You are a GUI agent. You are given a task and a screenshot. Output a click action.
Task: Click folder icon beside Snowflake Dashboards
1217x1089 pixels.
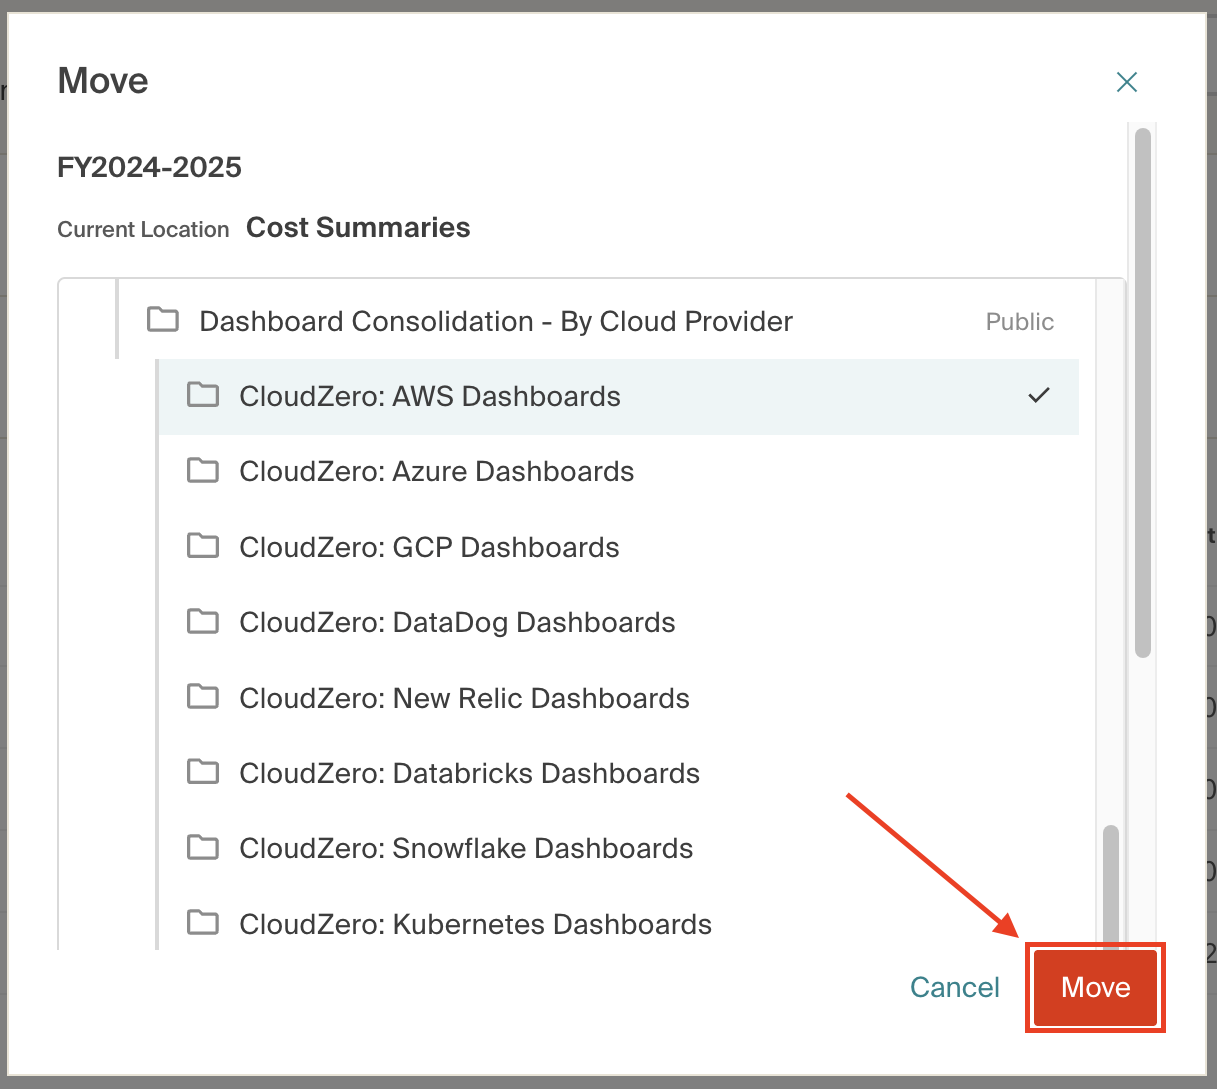point(203,847)
